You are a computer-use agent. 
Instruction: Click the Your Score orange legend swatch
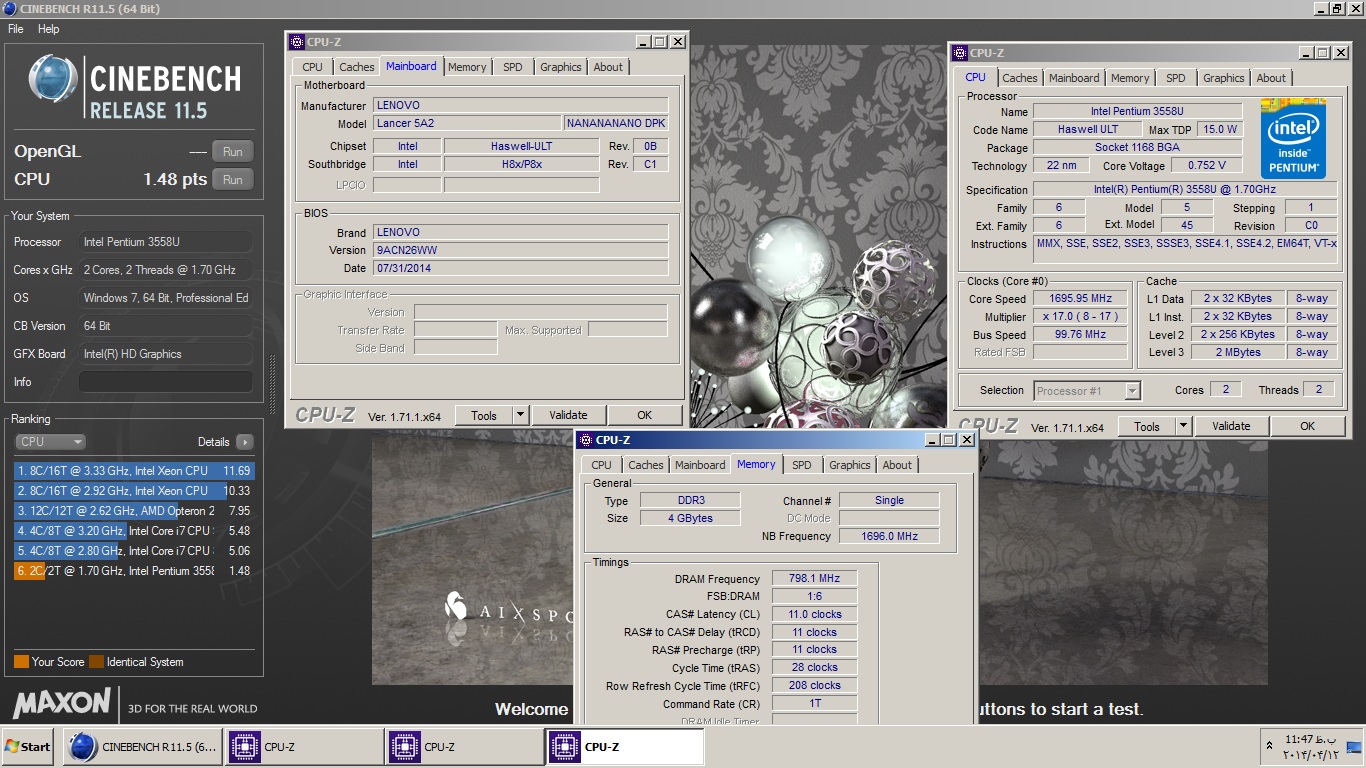(x=21, y=662)
